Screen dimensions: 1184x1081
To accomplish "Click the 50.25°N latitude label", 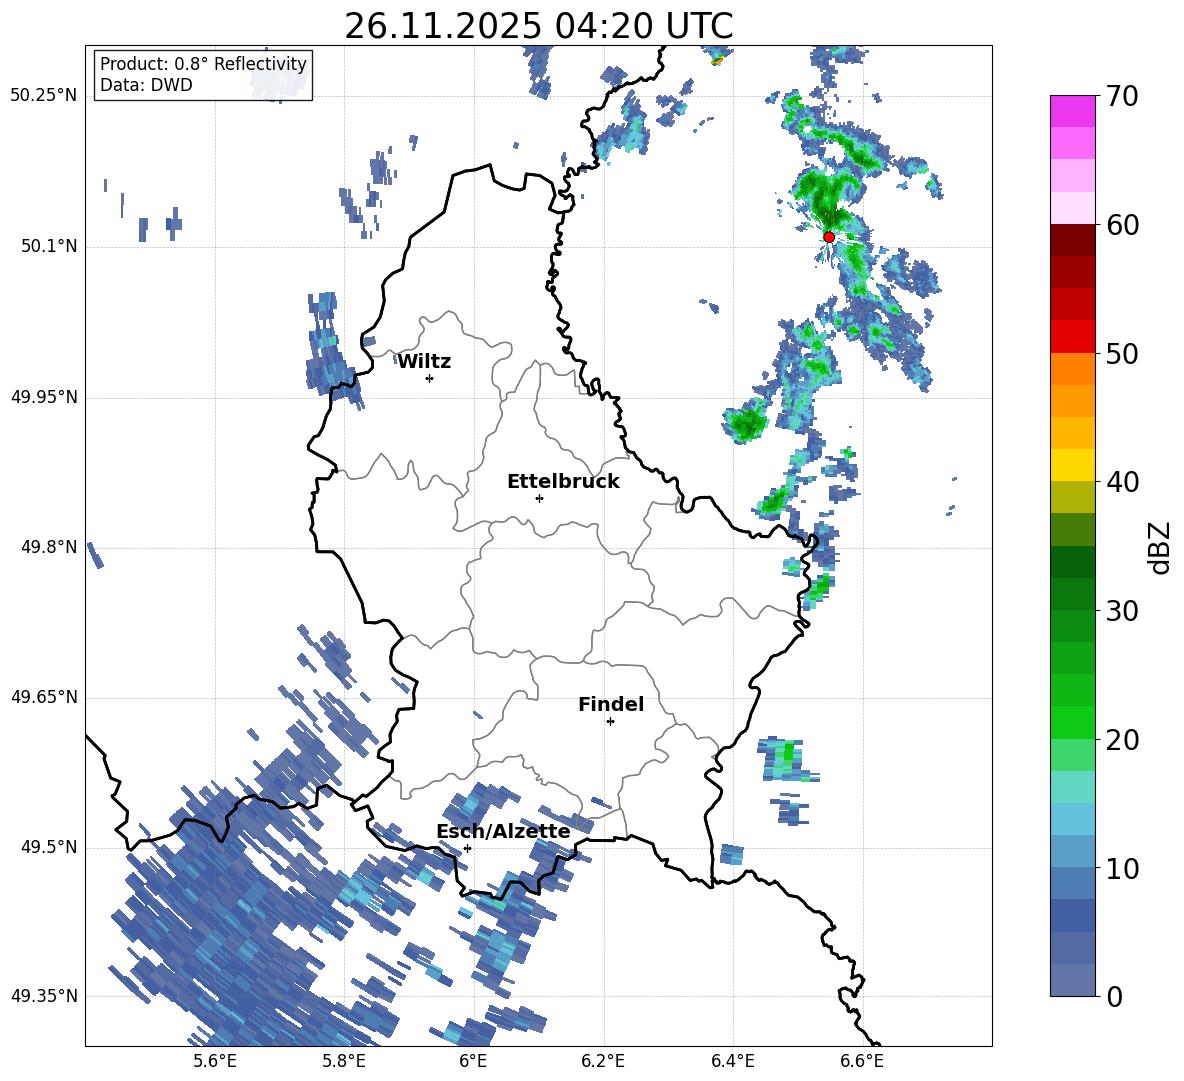I will (44, 96).
